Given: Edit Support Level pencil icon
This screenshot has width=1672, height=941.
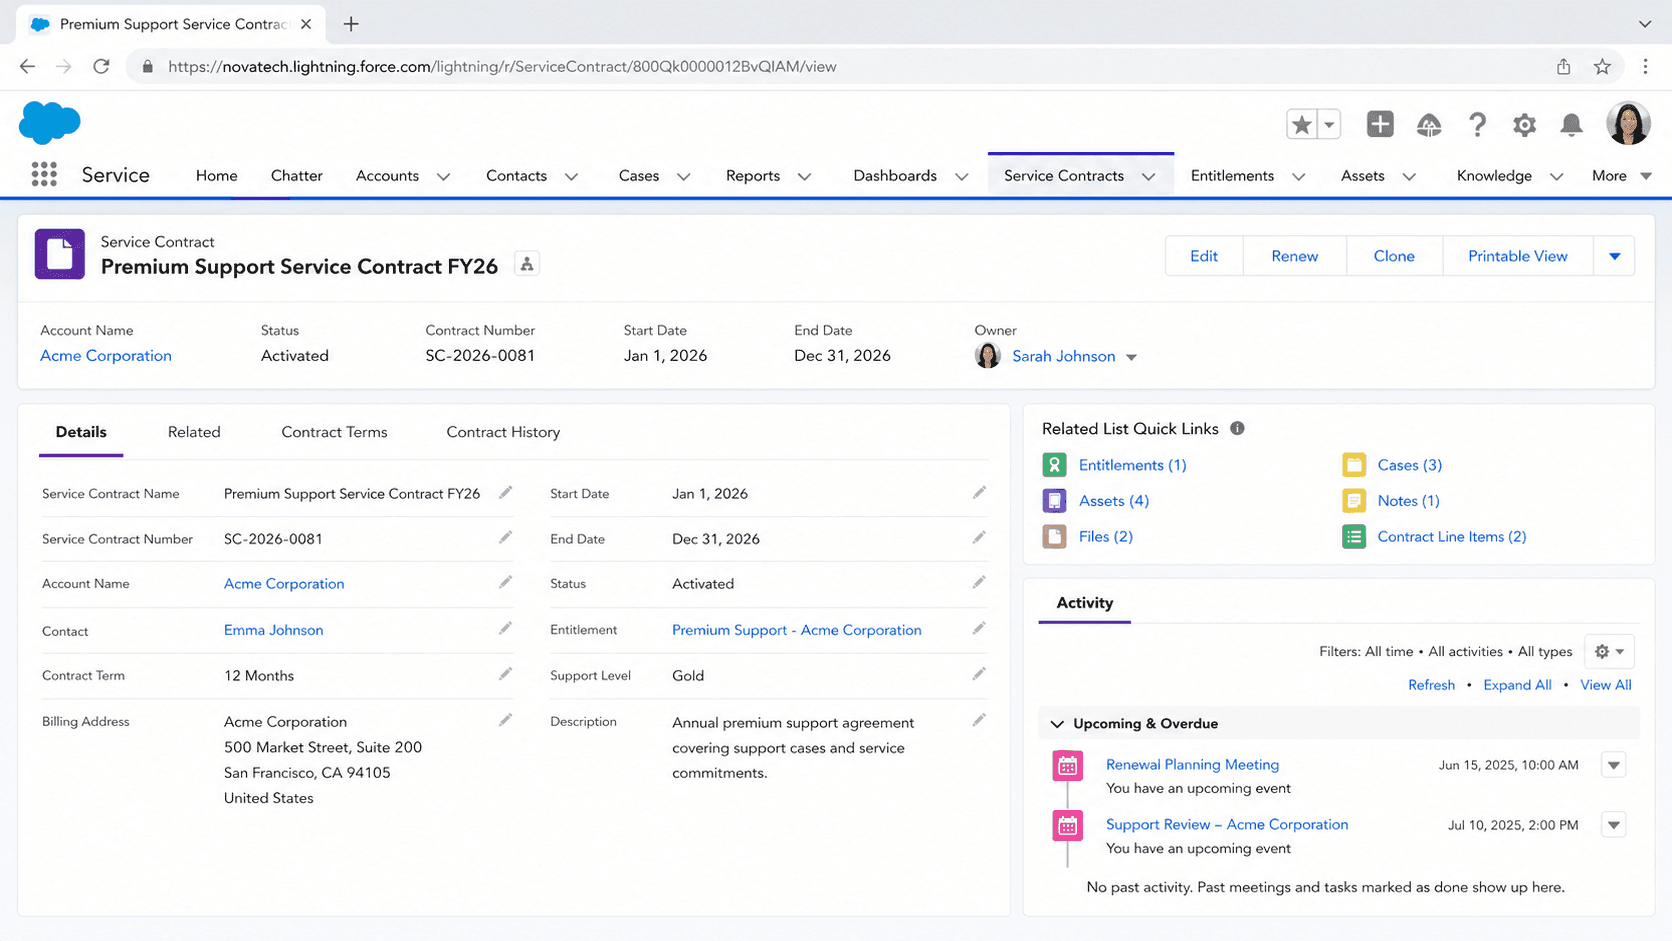Looking at the screenshot, I should coord(979,674).
